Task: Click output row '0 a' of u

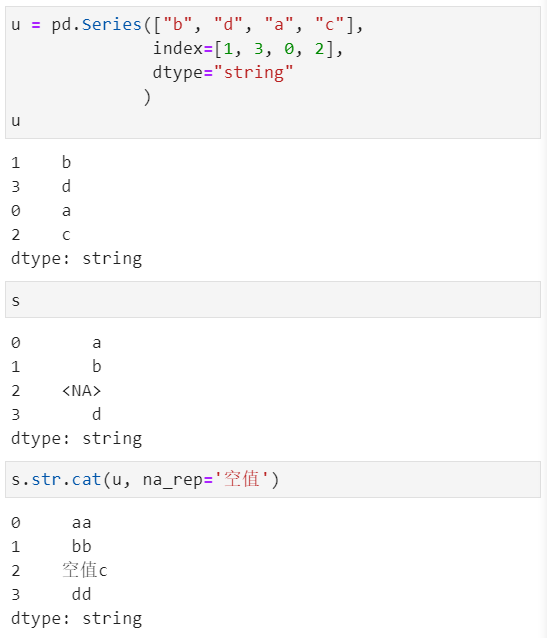Action: point(41,211)
